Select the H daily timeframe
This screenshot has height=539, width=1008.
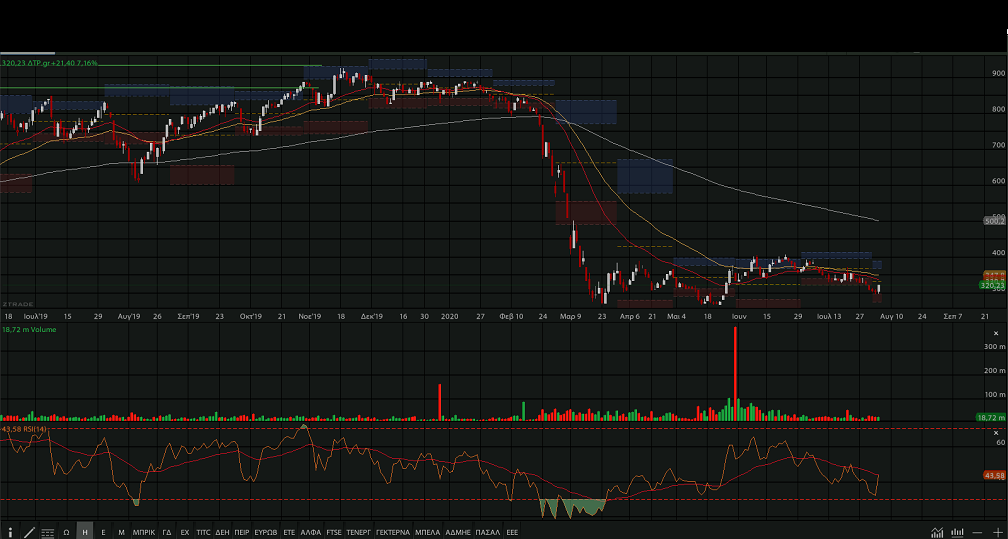coord(85,532)
